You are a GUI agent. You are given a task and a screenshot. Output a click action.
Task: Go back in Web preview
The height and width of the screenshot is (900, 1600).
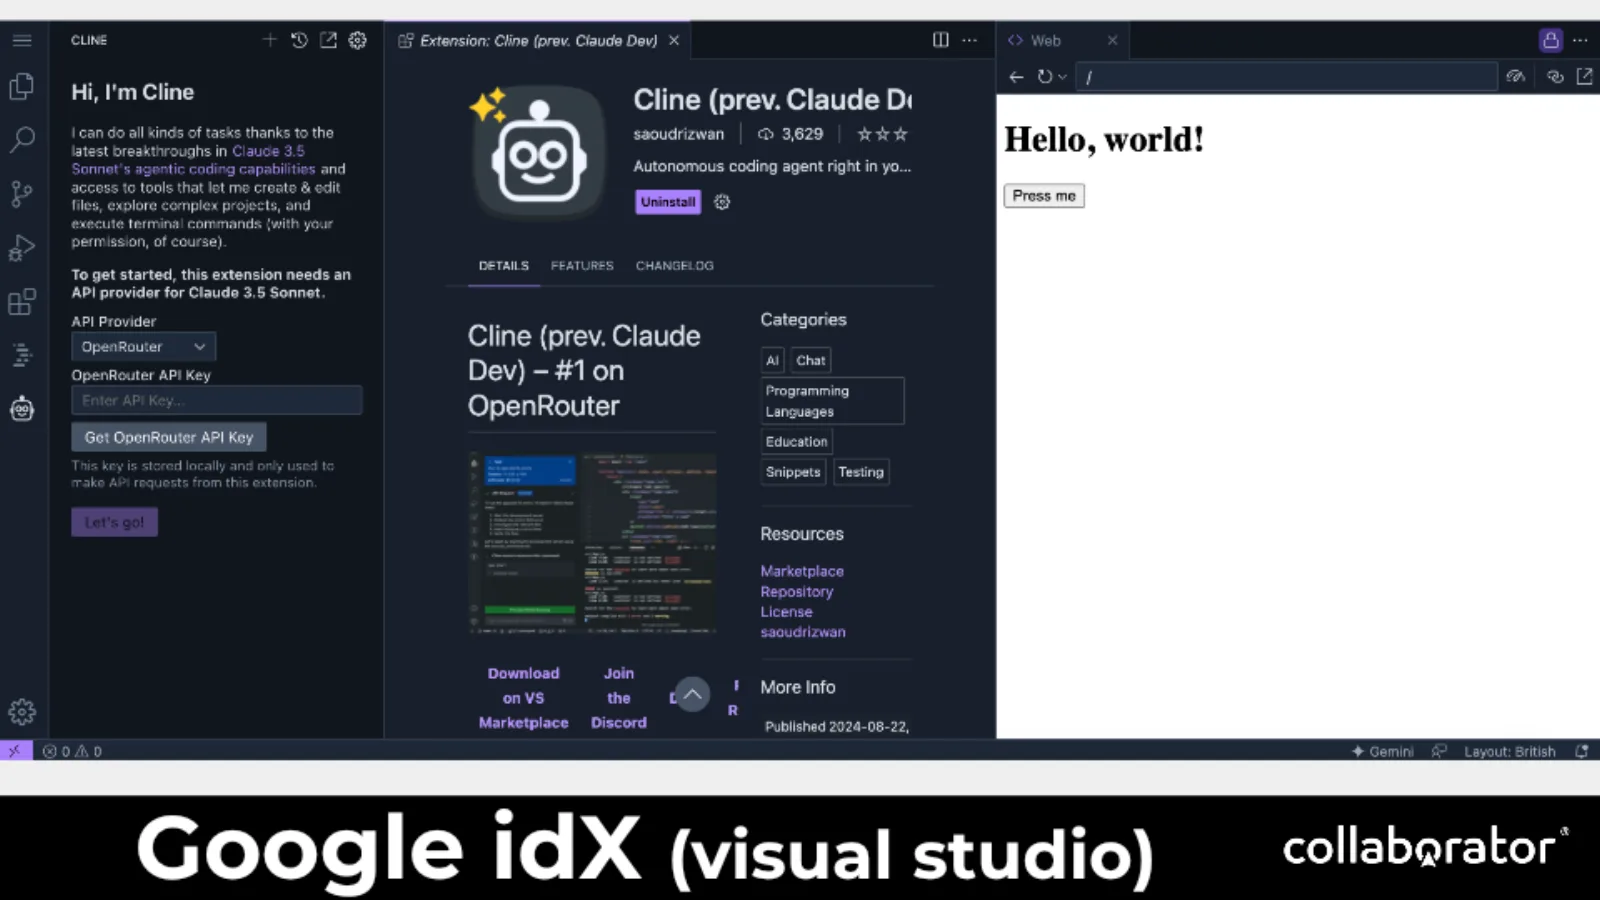point(1016,77)
